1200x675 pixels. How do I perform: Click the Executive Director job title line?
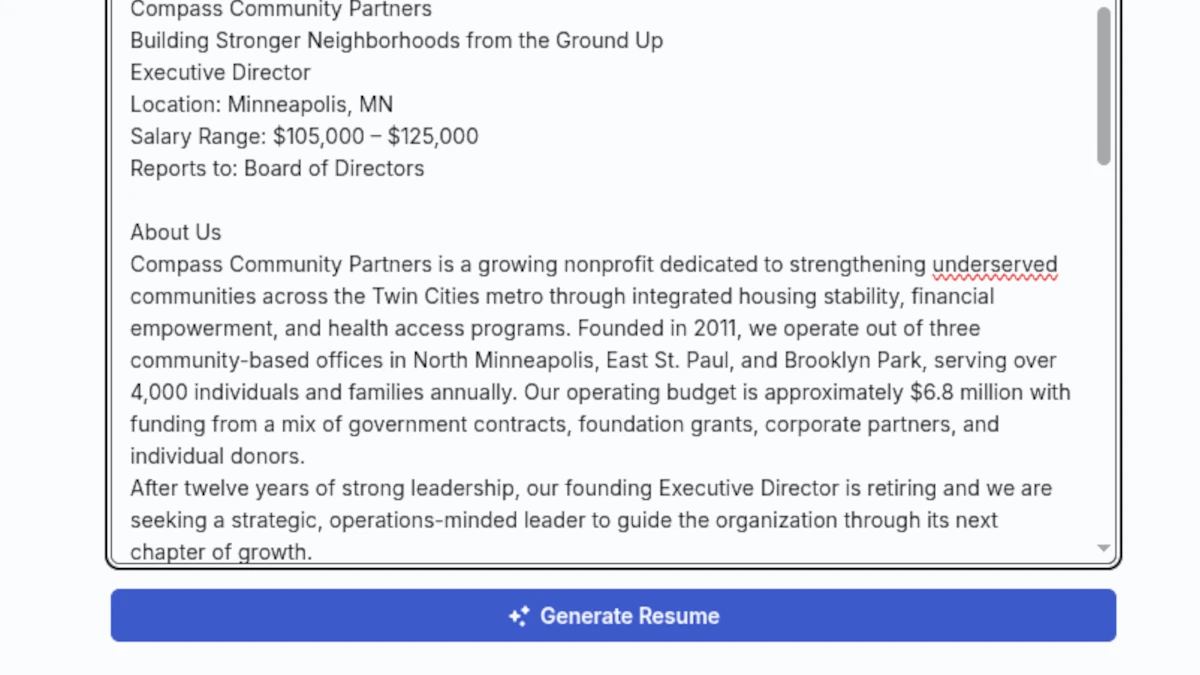coord(219,72)
